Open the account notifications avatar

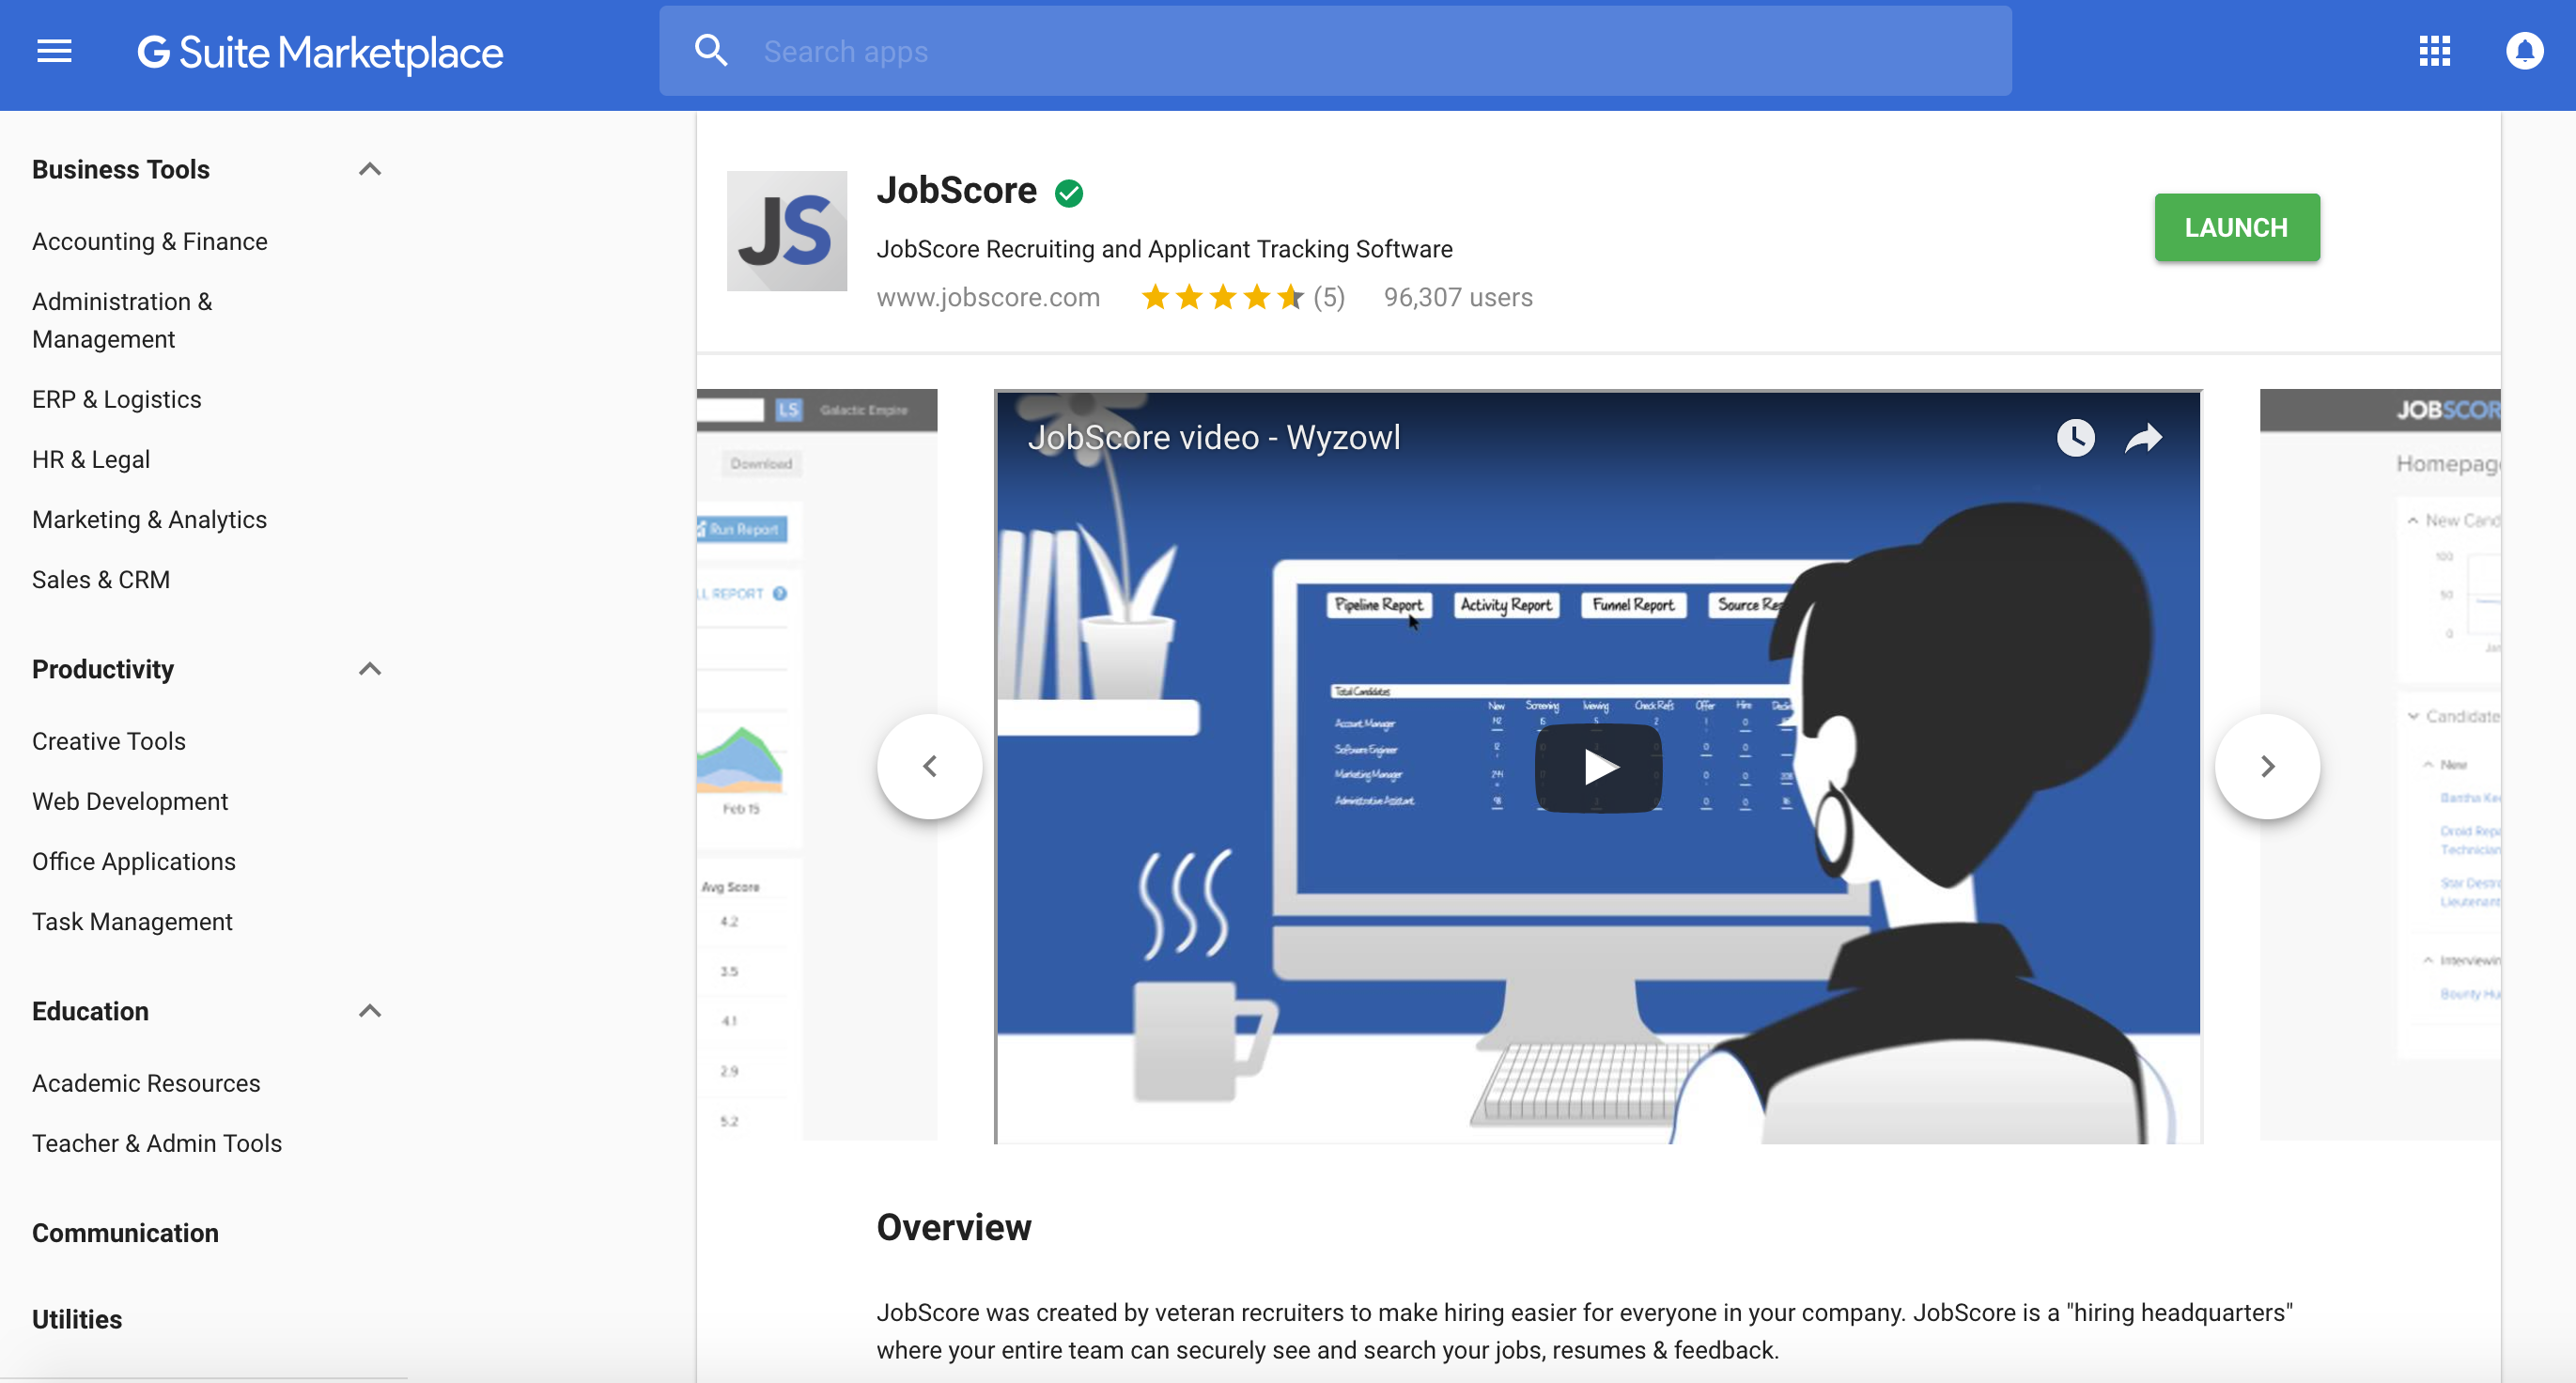pyautogui.click(x=2524, y=50)
